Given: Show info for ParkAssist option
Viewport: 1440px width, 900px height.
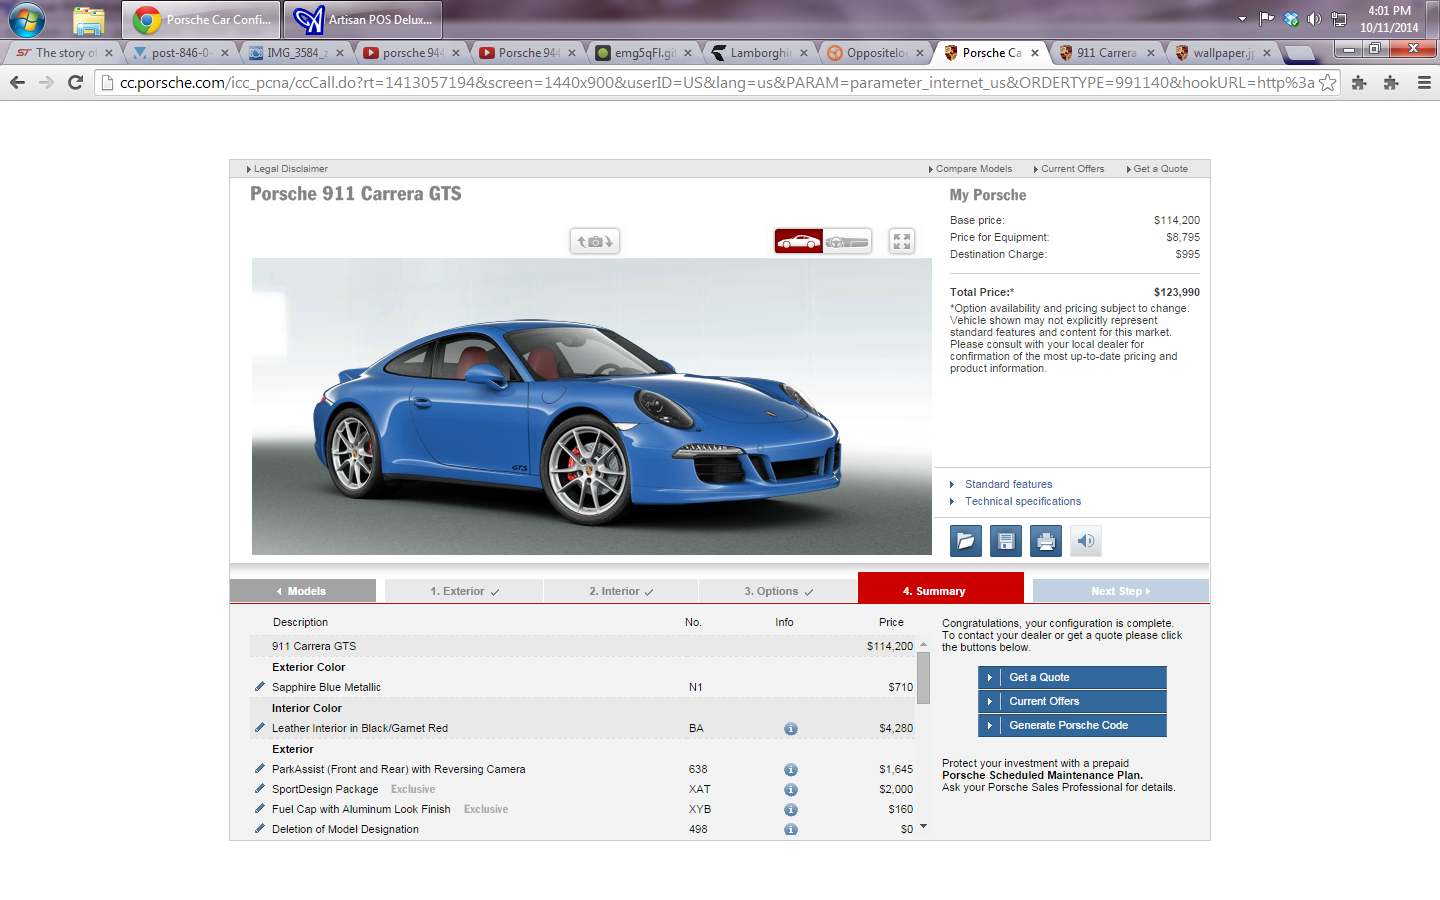Looking at the screenshot, I should (791, 770).
